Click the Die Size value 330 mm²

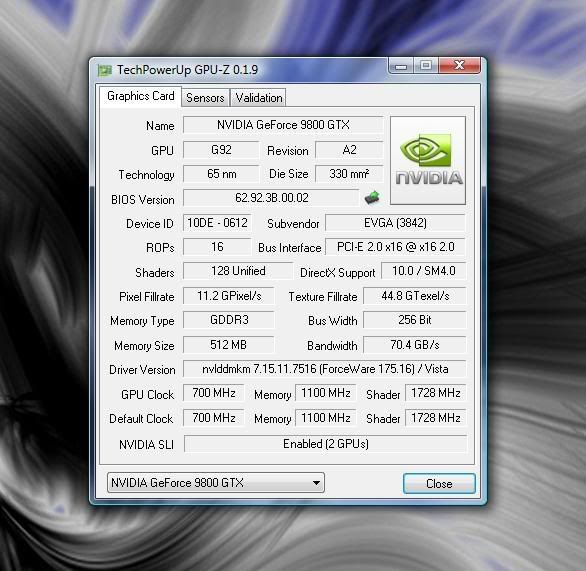point(349,174)
